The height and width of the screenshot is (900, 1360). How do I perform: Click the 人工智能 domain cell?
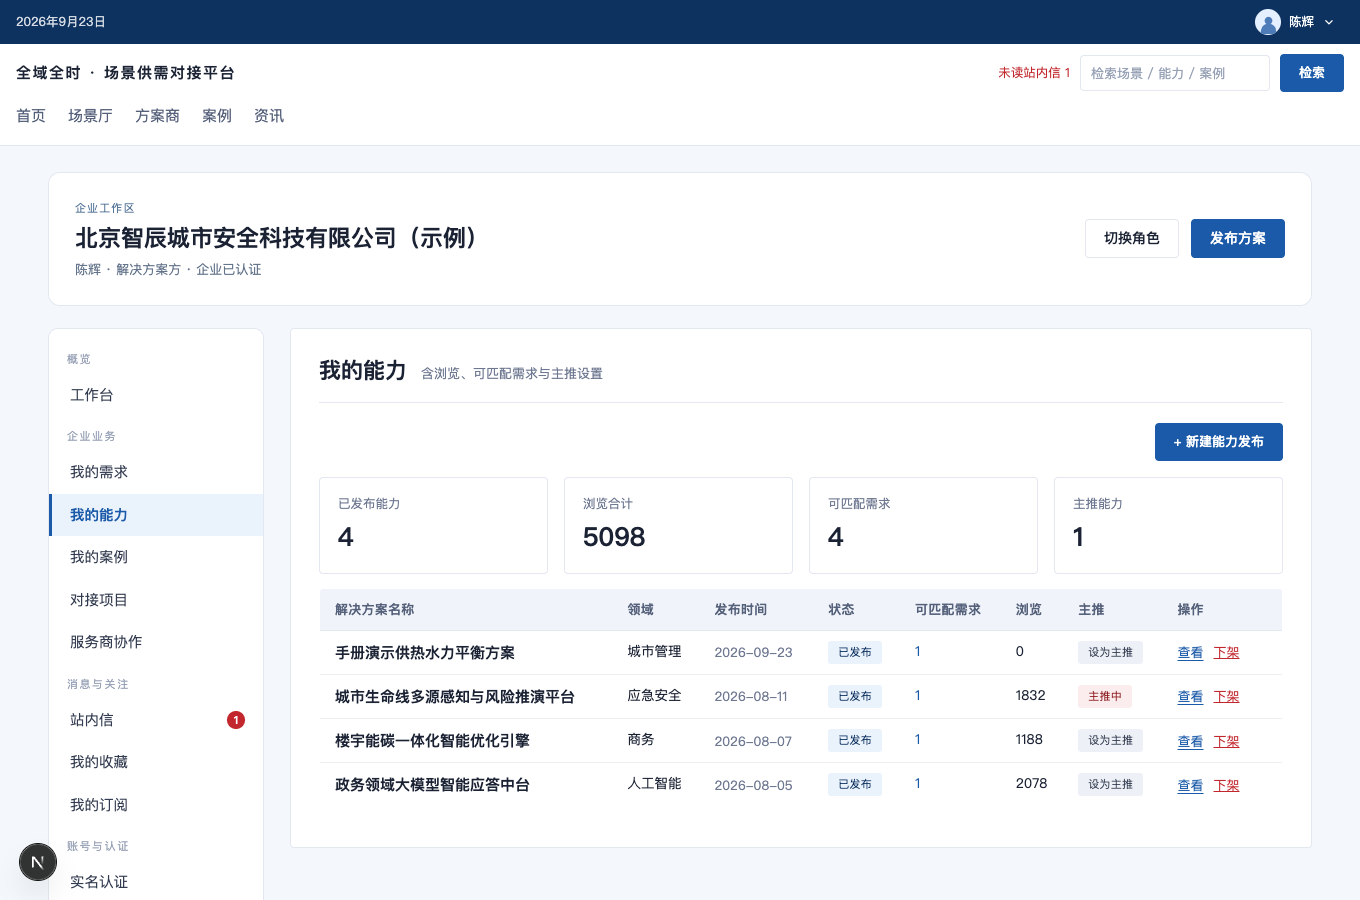[654, 783]
